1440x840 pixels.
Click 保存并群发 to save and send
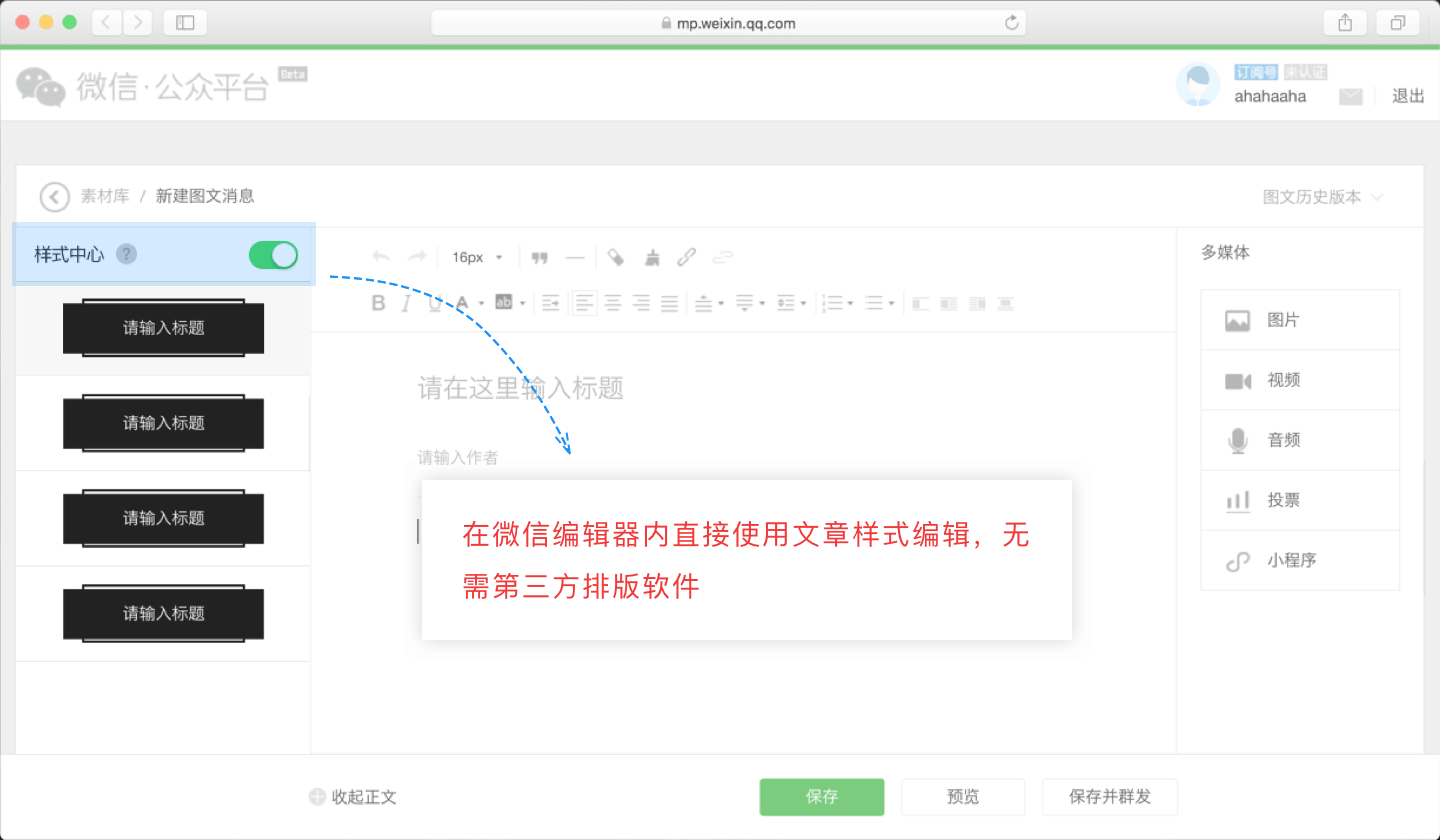click(1110, 797)
